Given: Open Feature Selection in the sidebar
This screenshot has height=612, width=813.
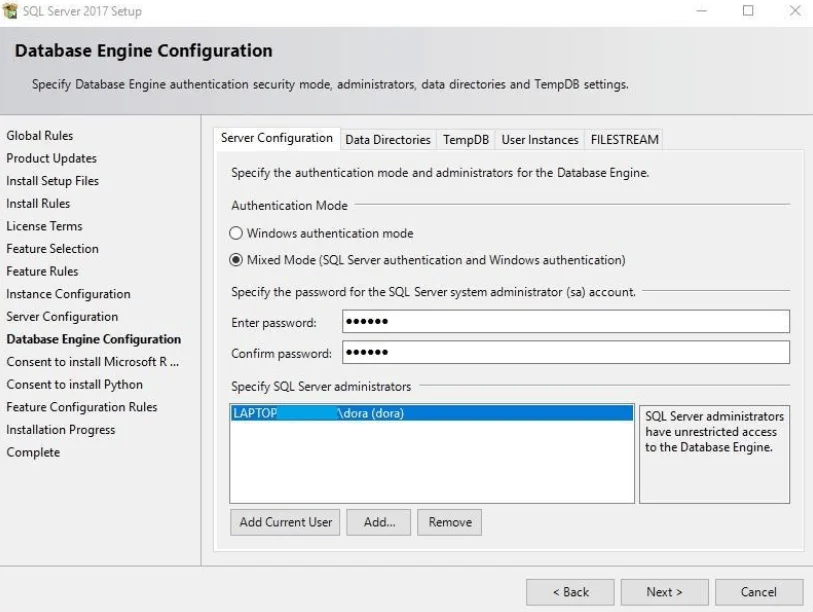Looking at the screenshot, I should coord(52,248).
